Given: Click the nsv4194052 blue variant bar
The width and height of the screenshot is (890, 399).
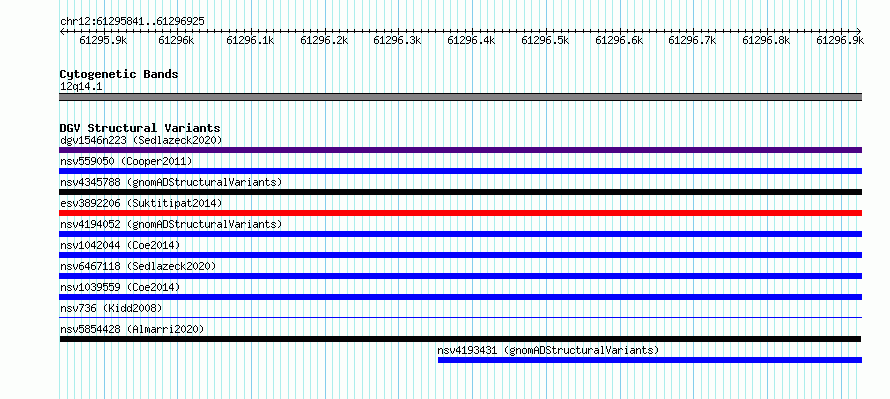Looking at the screenshot, I should (x=460, y=234).
